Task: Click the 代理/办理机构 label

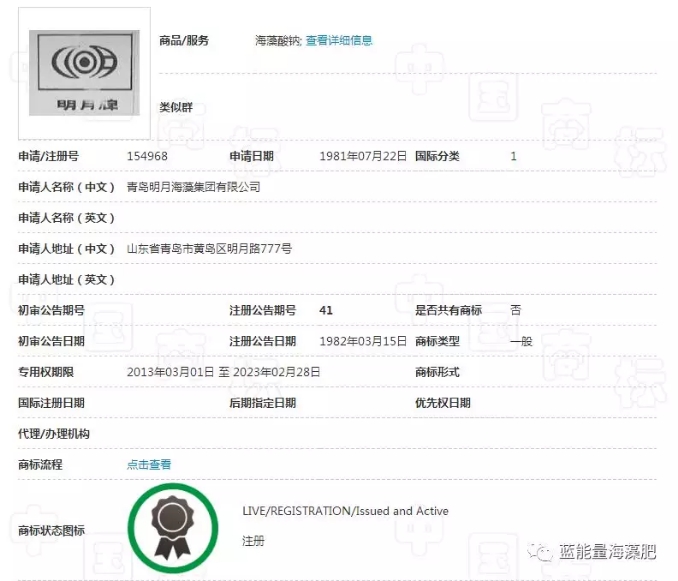Action: pos(54,434)
